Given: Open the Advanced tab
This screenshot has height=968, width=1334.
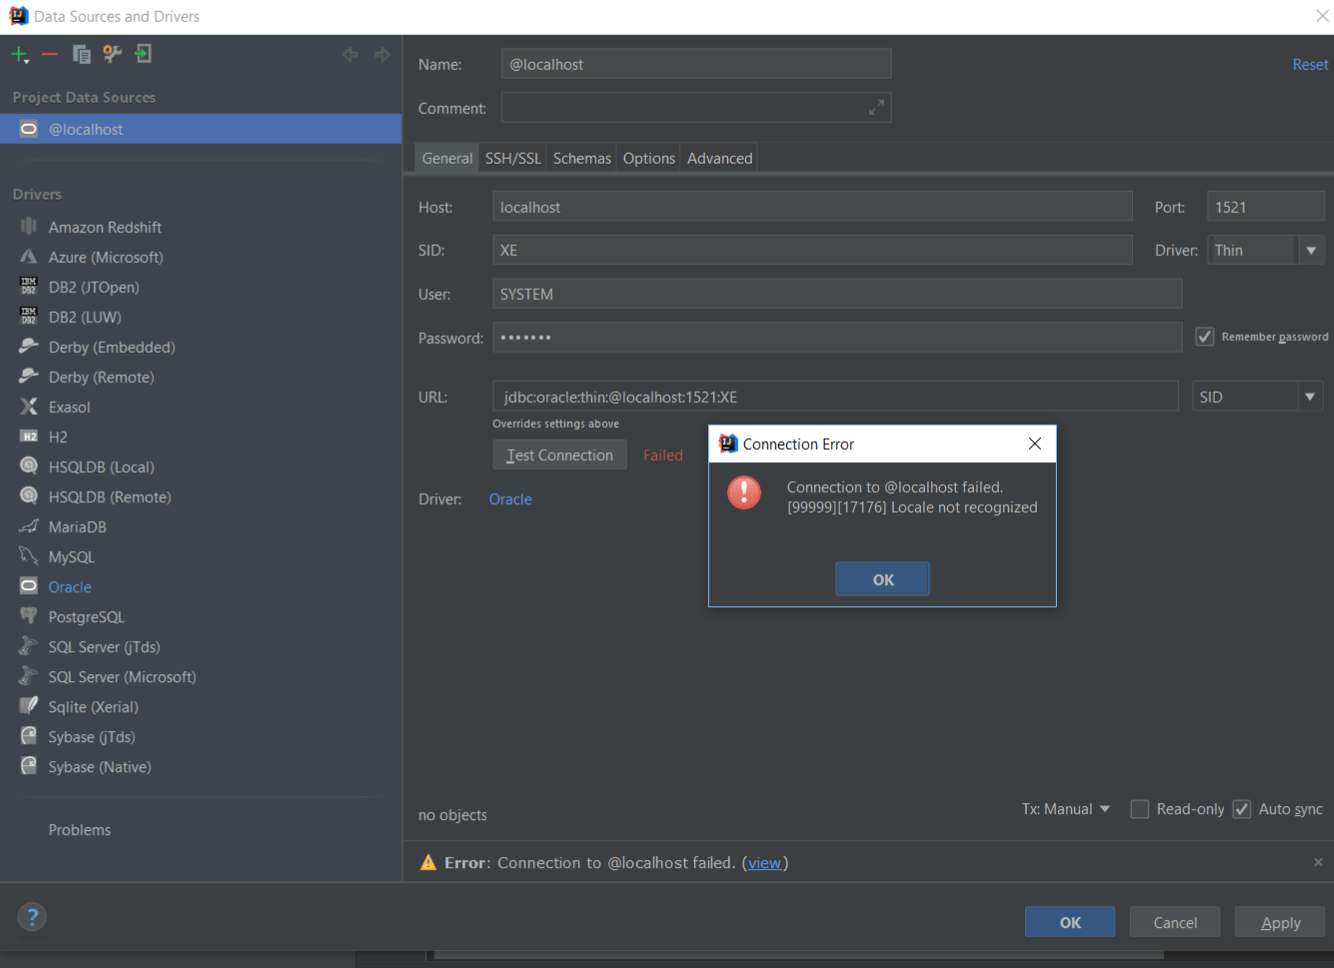Looking at the screenshot, I should [719, 158].
